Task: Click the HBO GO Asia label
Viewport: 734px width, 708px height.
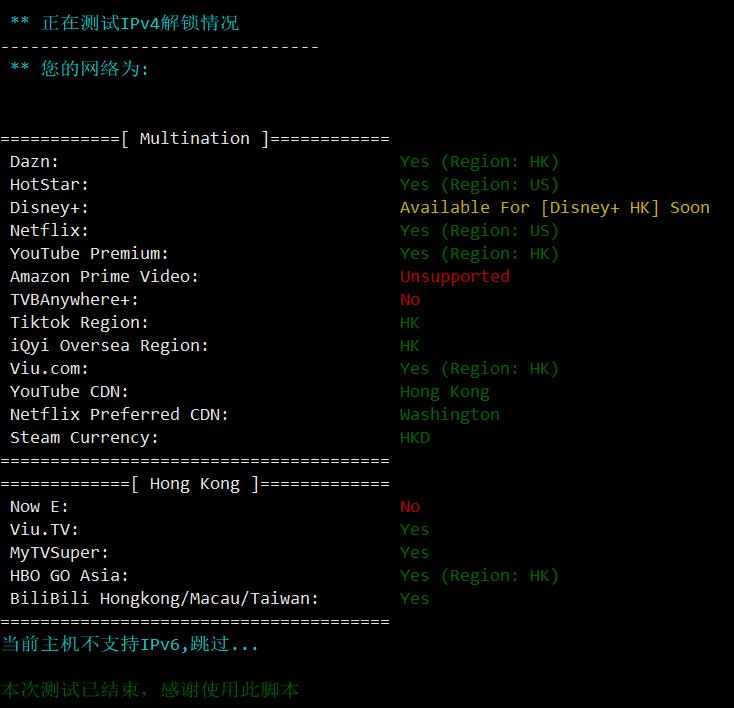Action: 70,575
